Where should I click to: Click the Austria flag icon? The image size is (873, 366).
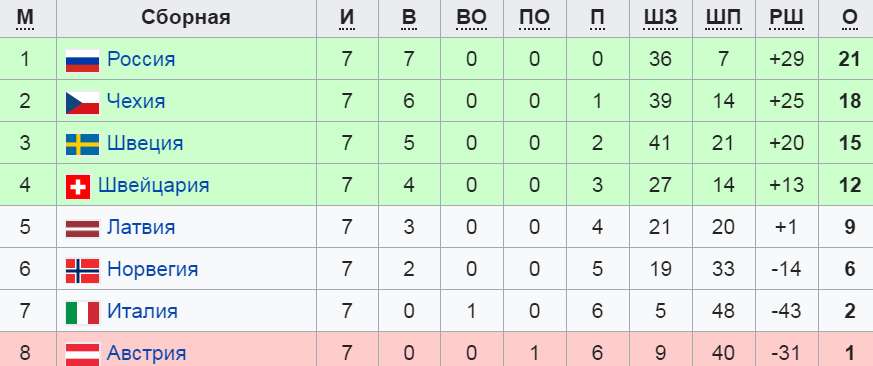pos(82,354)
